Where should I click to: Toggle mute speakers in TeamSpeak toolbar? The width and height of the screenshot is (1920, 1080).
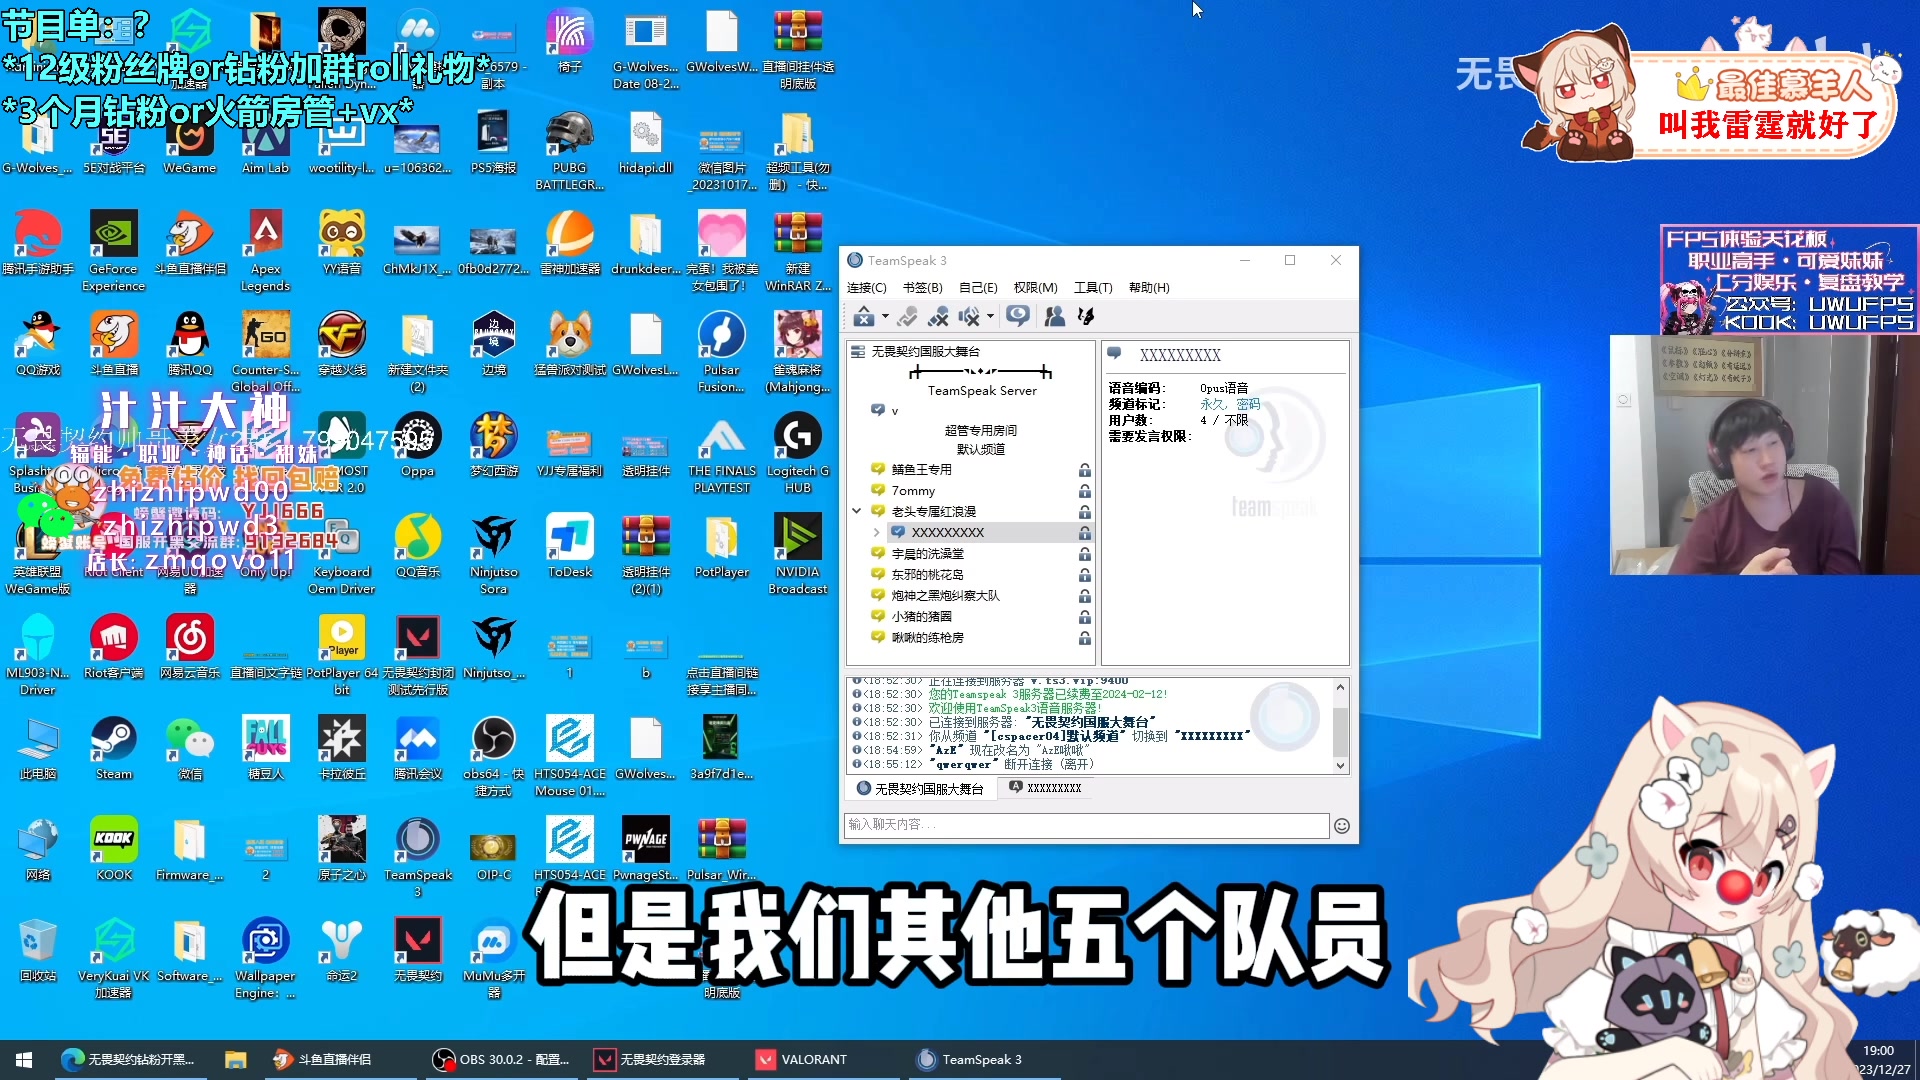968,317
